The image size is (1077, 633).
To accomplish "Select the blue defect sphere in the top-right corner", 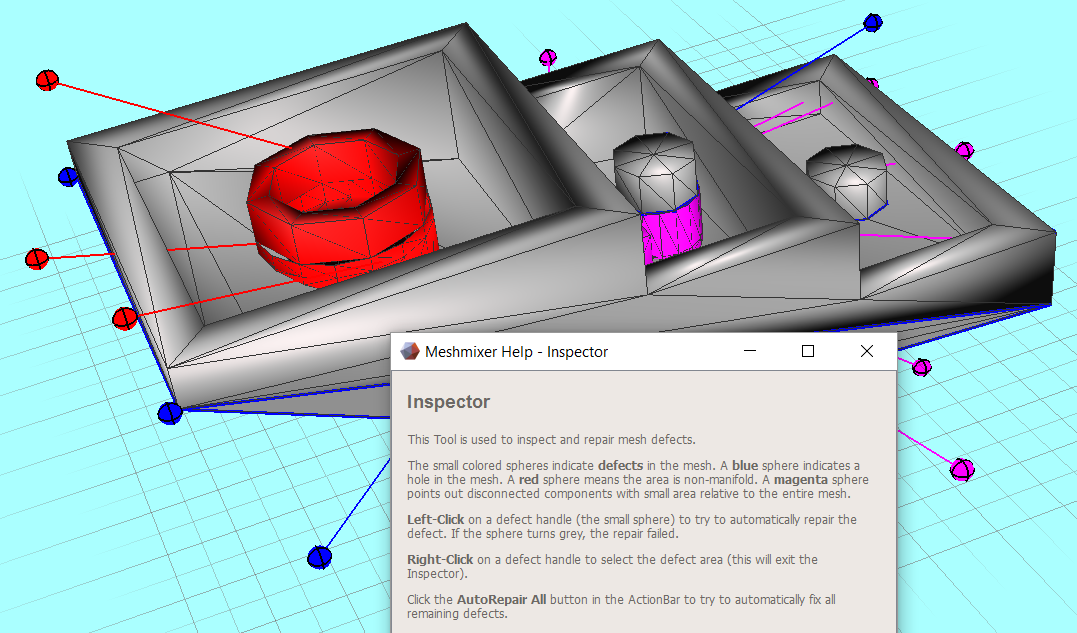I will pyautogui.click(x=871, y=20).
